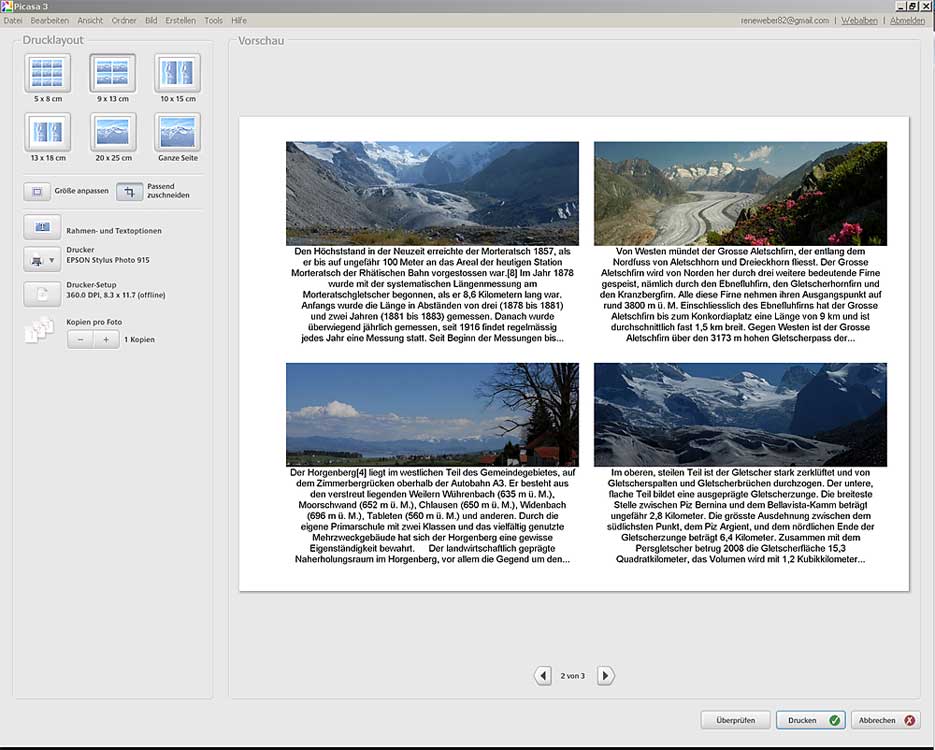The height and width of the screenshot is (750, 935).
Task: Open the Drucker selection dropdown
Action: point(42,261)
